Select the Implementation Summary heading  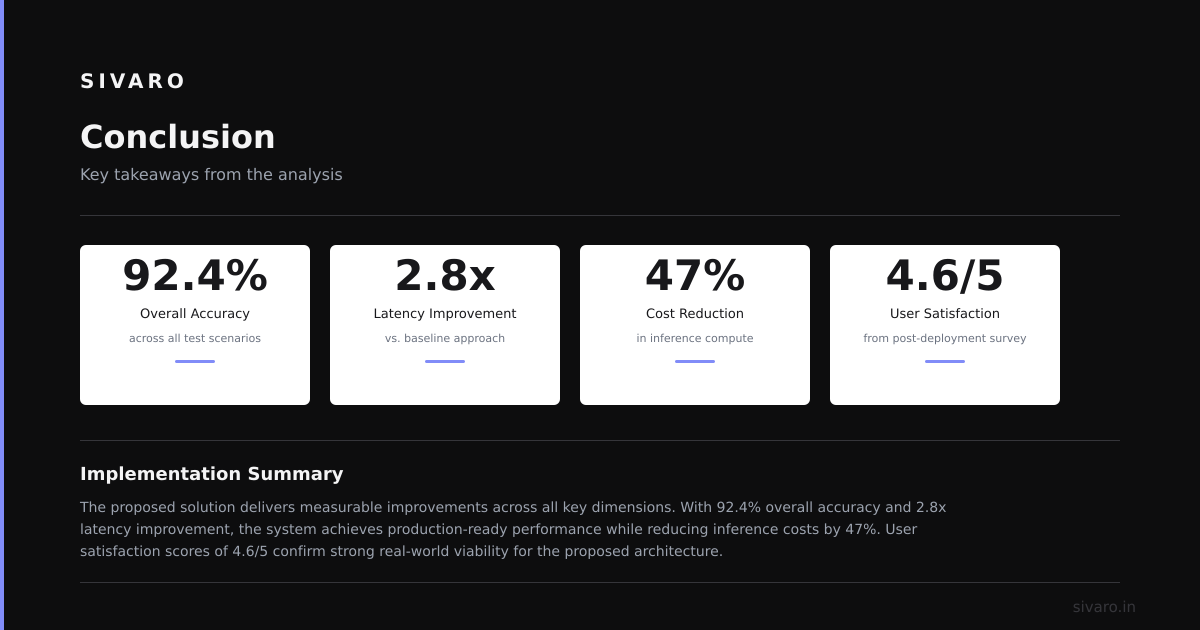coord(211,474)
